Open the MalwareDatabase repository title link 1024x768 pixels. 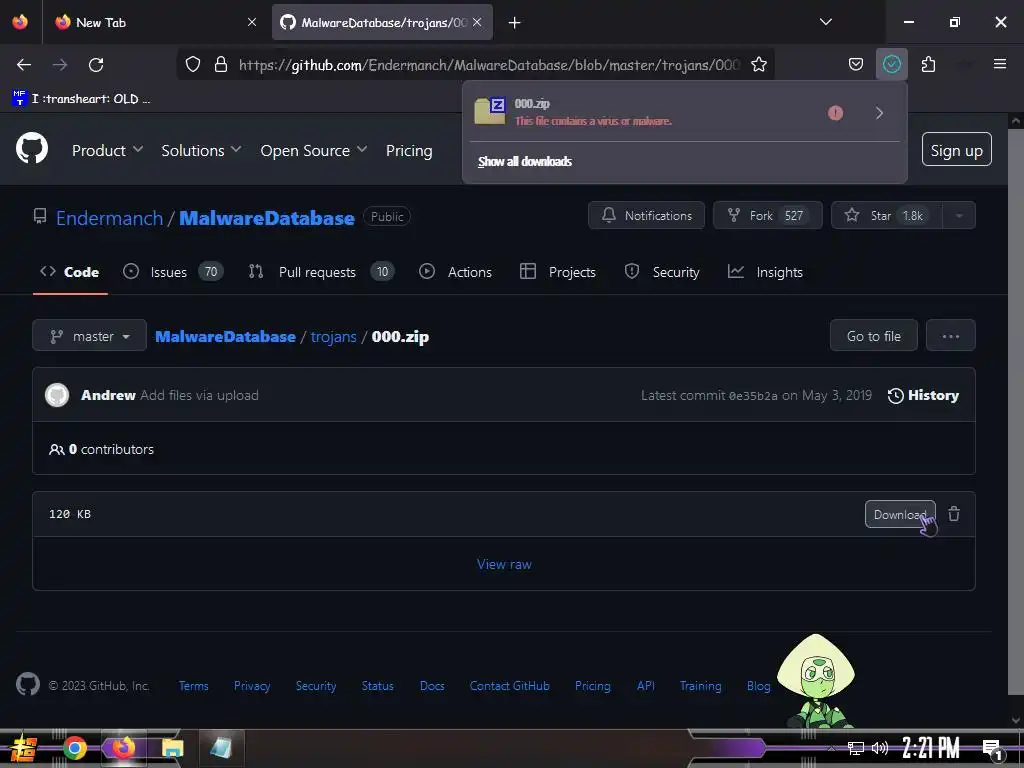(266, 217)
